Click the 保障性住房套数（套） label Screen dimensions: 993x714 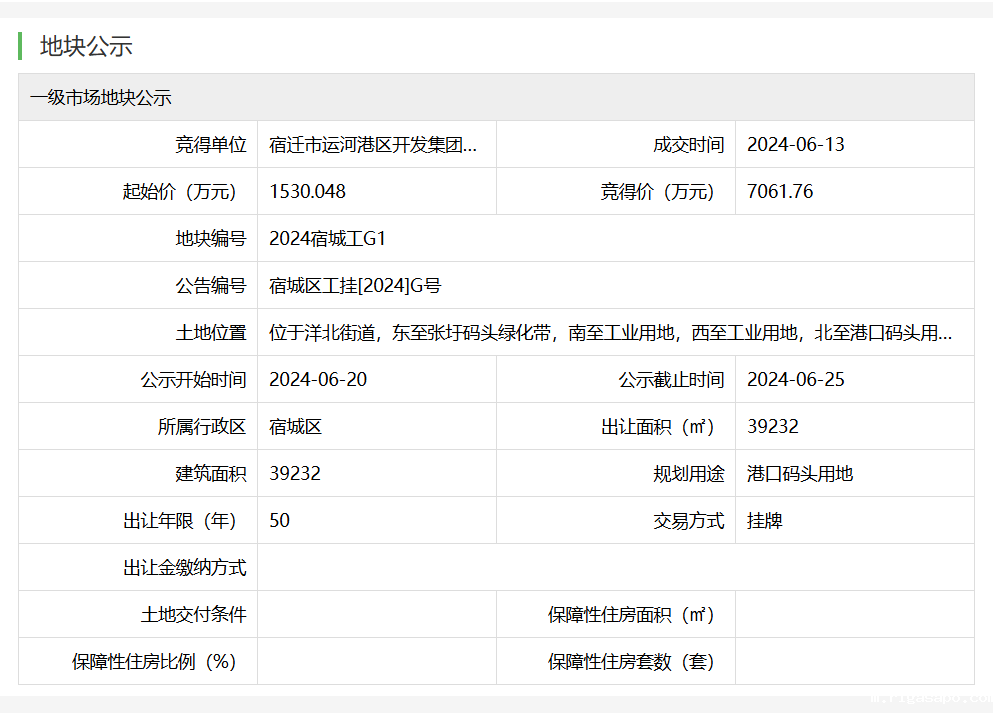point(631,662)
